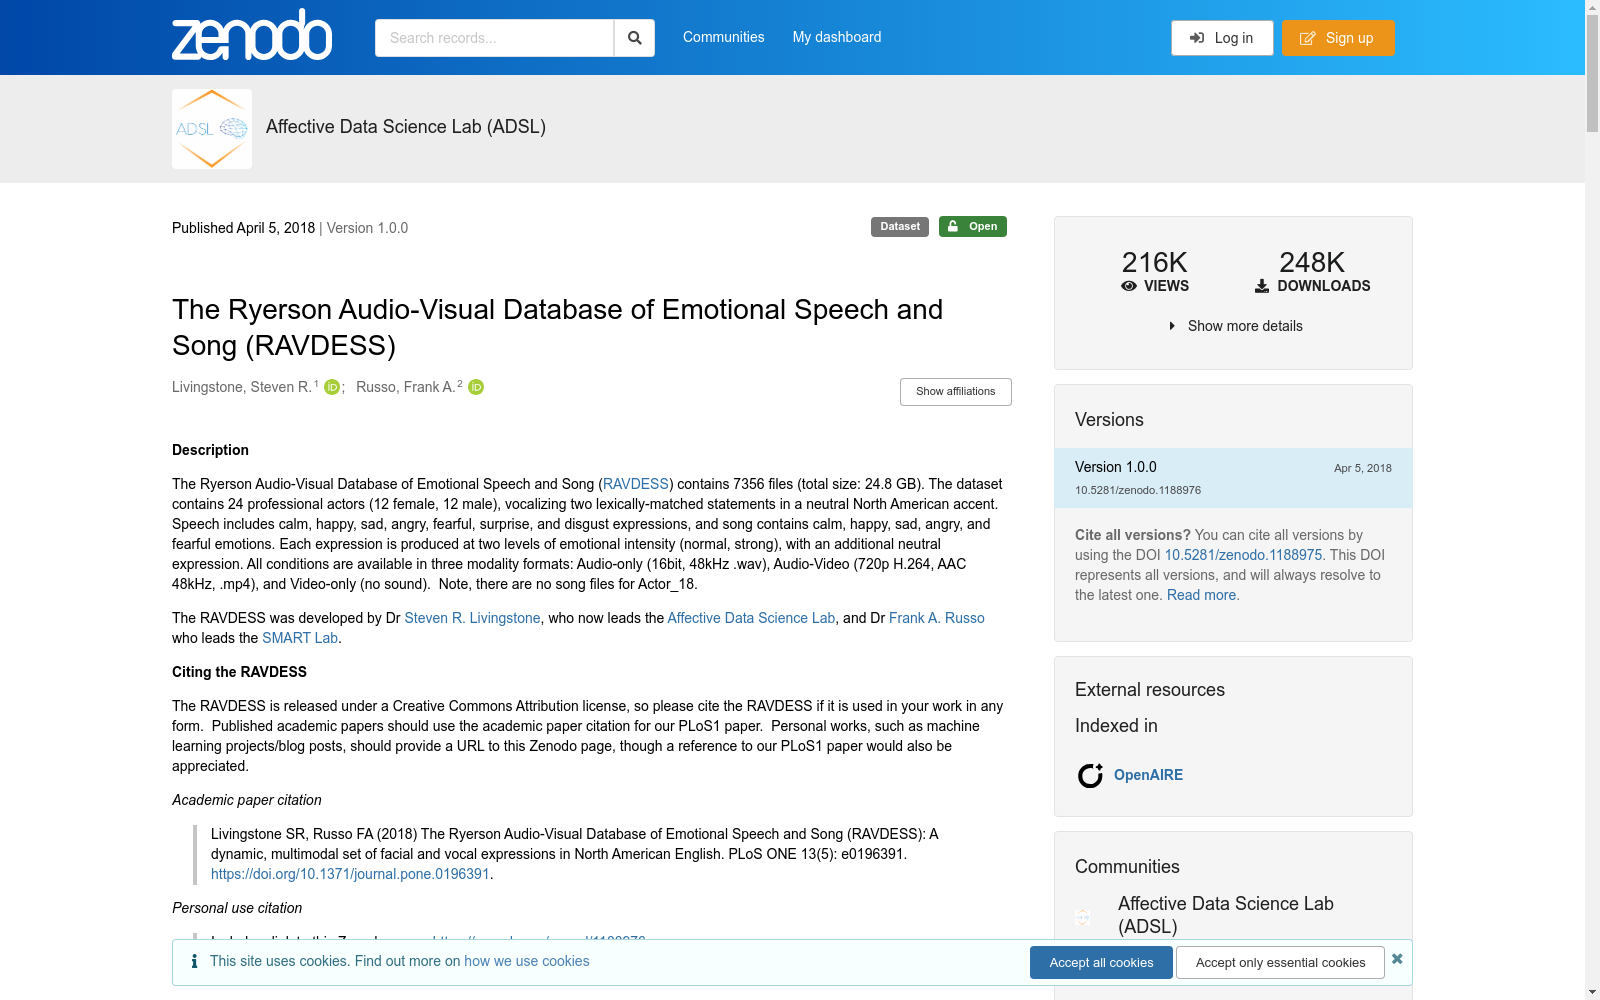The image size is (1600, 1000).
Task: Click into the Search records field
Action: 494,38
